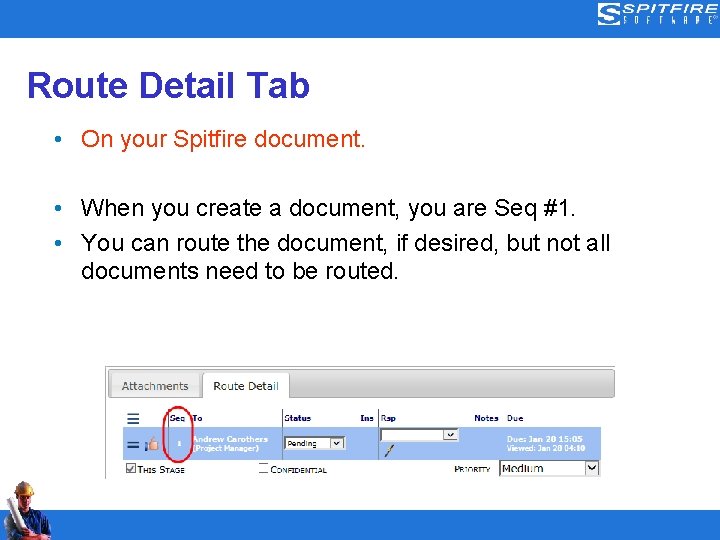Click the Status column header
The image size is (720, 540).
click(x=298, y=418)
